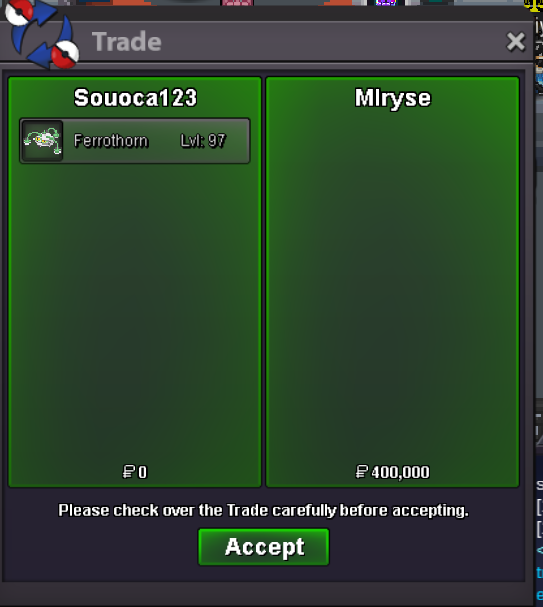
Task: Click the Ferrothorn sprite thumbnail
Action: pyautogui.click(x=42, y=141)
